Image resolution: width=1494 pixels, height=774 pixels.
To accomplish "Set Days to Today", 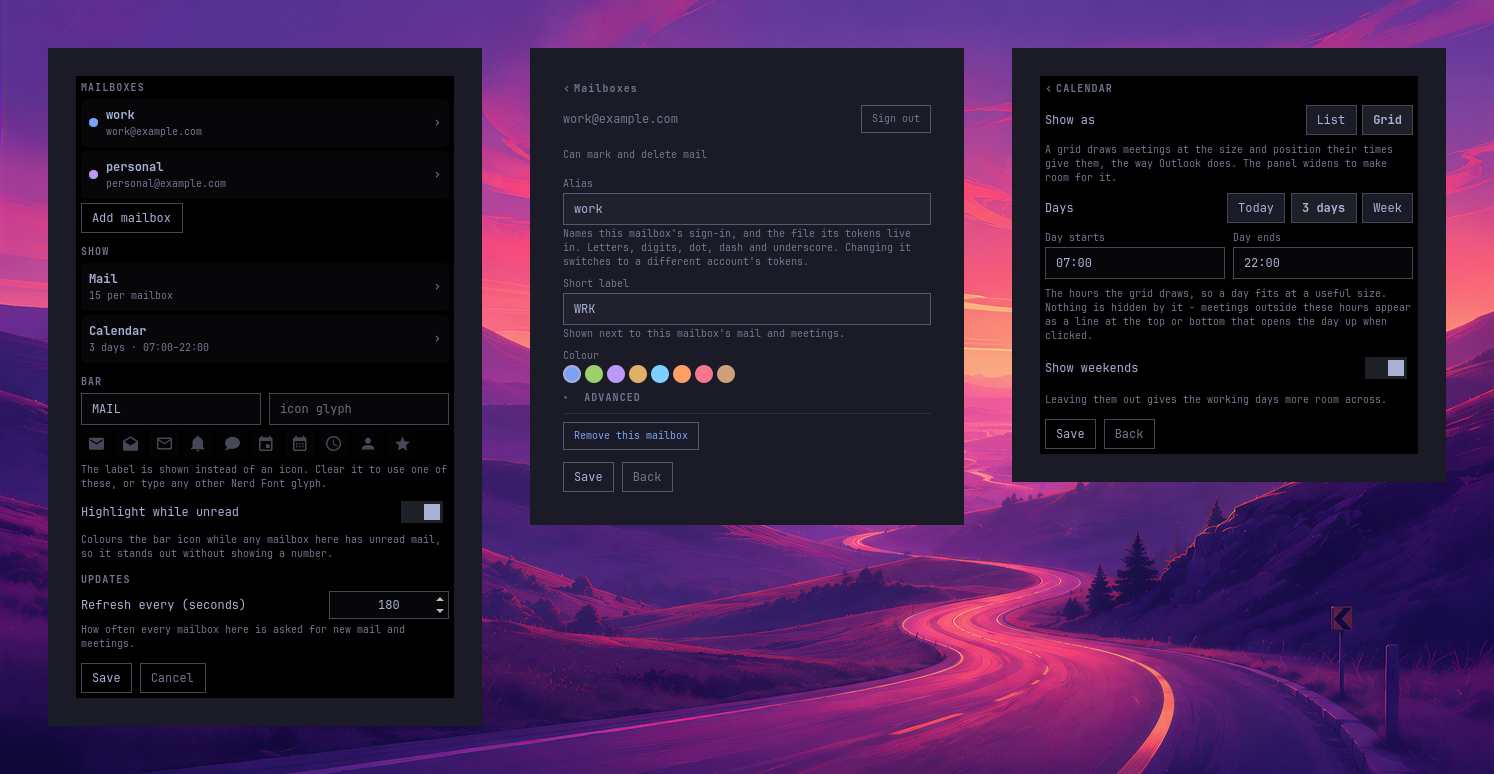I will coord(1256,208).
